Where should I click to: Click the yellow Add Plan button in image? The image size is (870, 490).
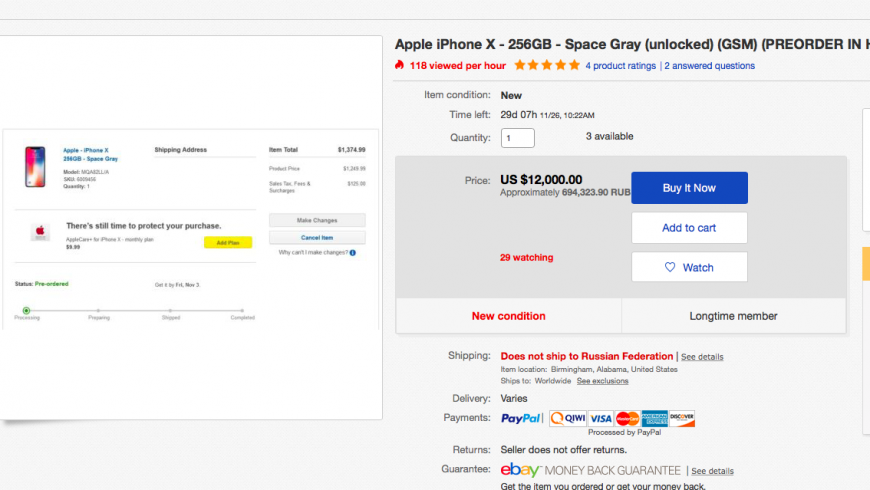(227, 243)
